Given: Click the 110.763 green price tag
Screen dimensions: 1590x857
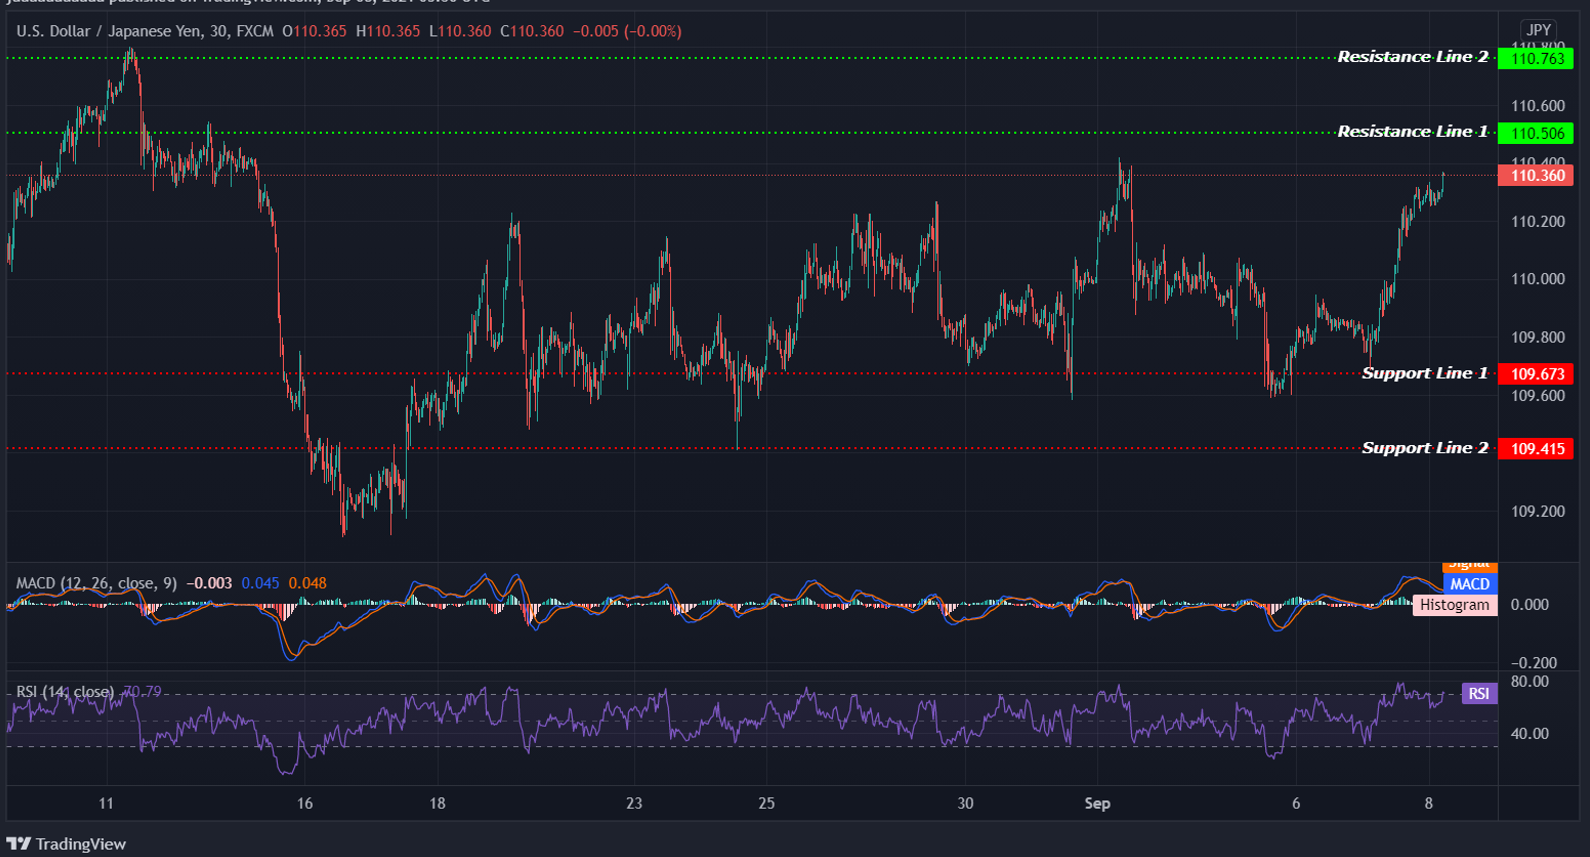Looking at the screenshot, I should click(x=1536, y=58).
